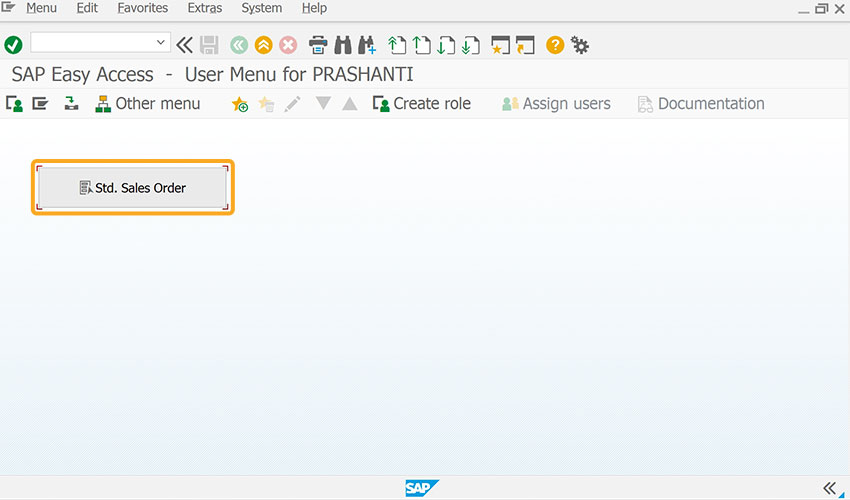Click the SAP Menu icon
The width and height of the screenshot is (850, 500).
click(40, 104)
